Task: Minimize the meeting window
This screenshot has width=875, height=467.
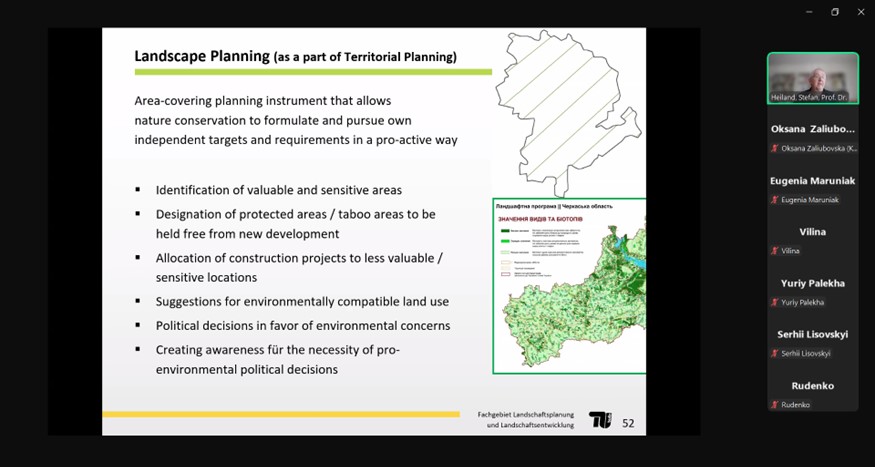Action: (807, 12)
